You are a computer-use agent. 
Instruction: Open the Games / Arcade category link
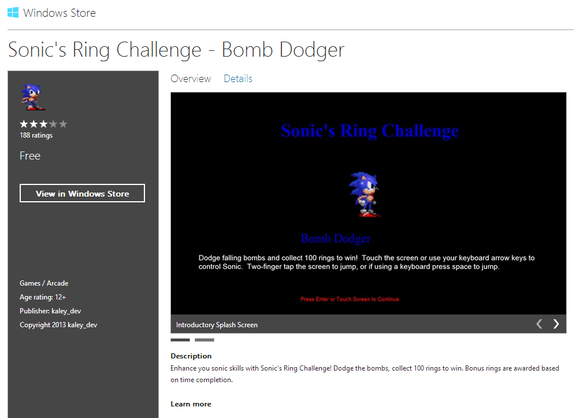click(x=44, y=283)
